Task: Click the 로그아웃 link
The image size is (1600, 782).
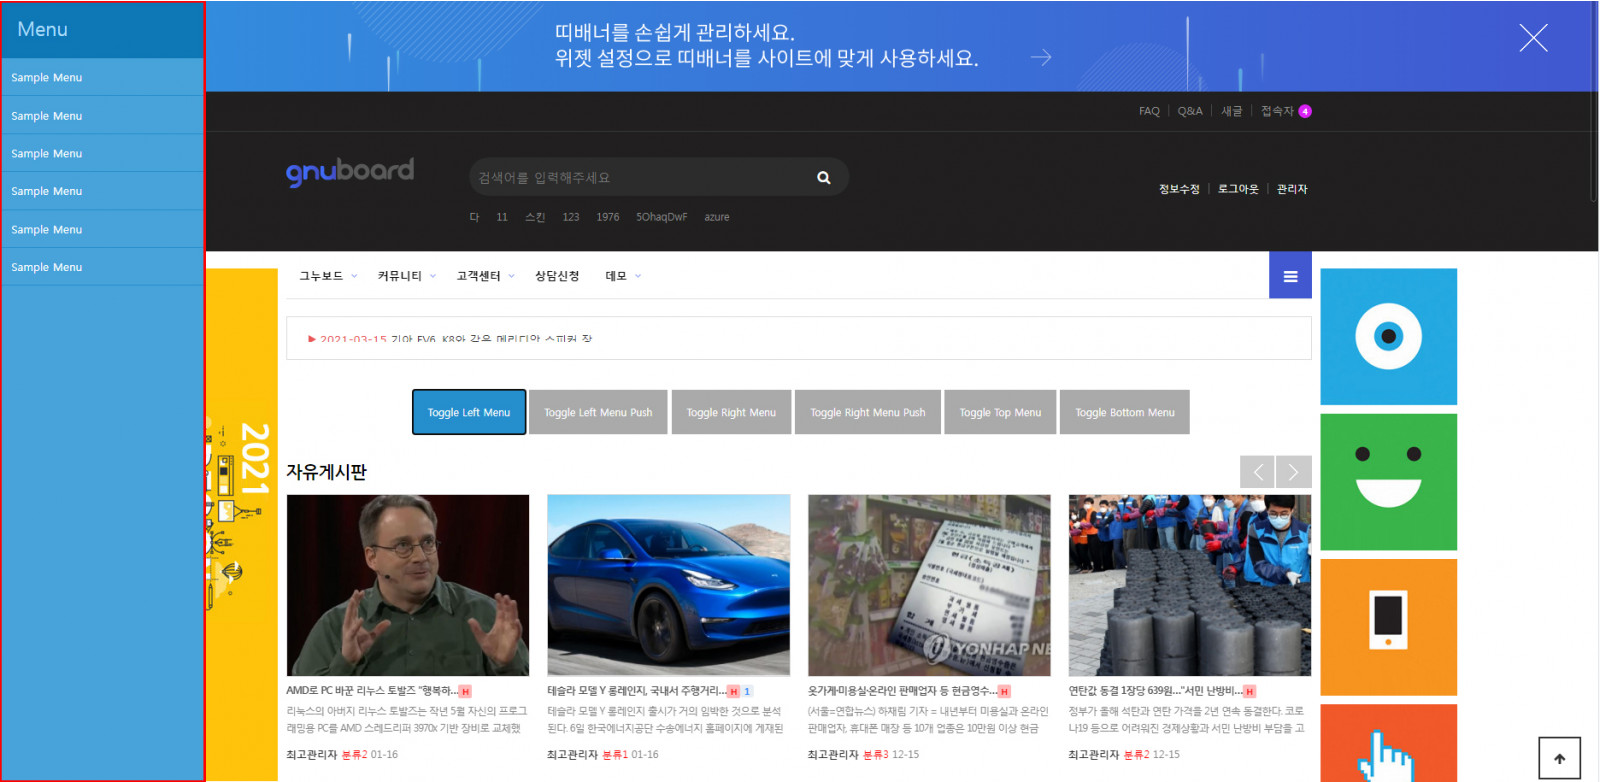Action: coord(1238,189)
